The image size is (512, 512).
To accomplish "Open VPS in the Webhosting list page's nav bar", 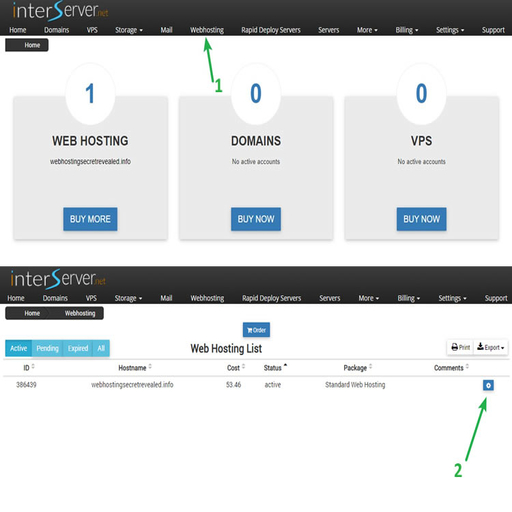I will (91, 298).
